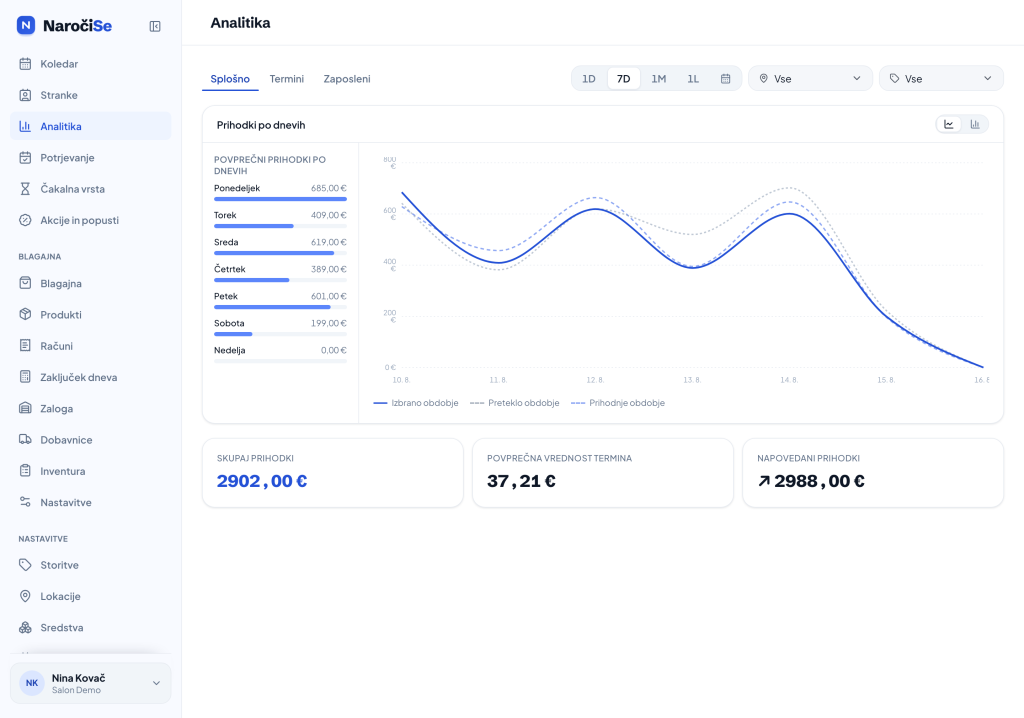Select the 1L time range

[x=693, y=79]
